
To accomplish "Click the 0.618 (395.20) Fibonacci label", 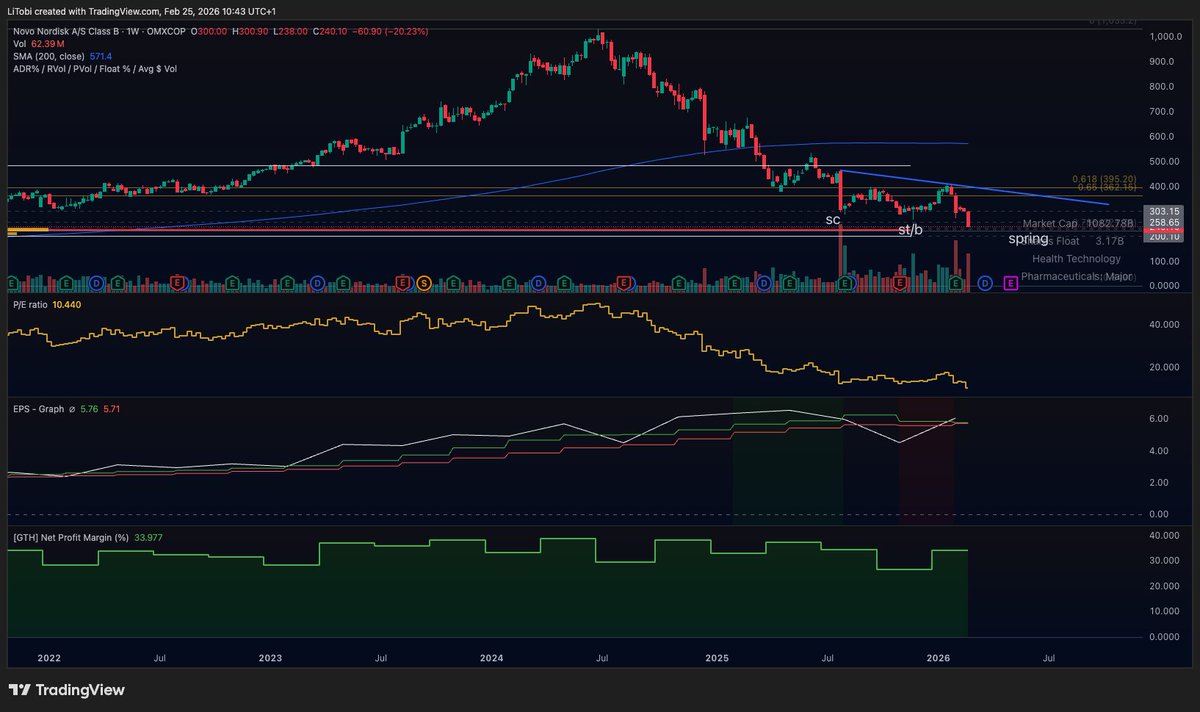I will click(x=1105, y=178).
